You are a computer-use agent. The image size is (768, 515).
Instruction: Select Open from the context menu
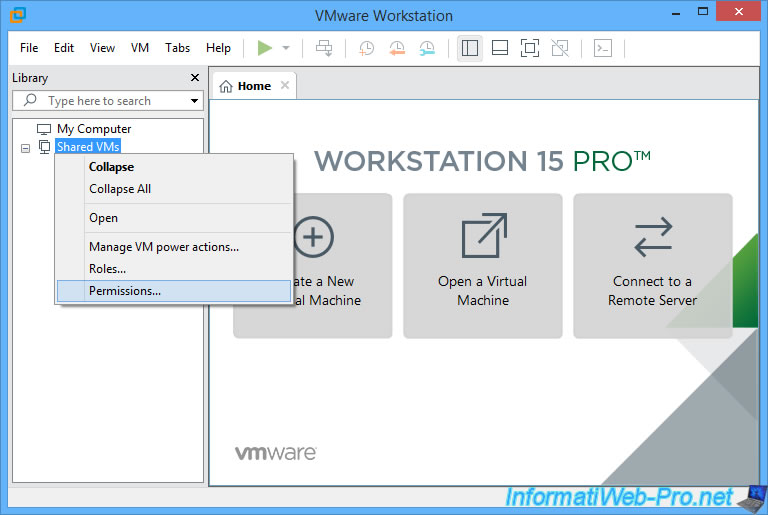174,218
